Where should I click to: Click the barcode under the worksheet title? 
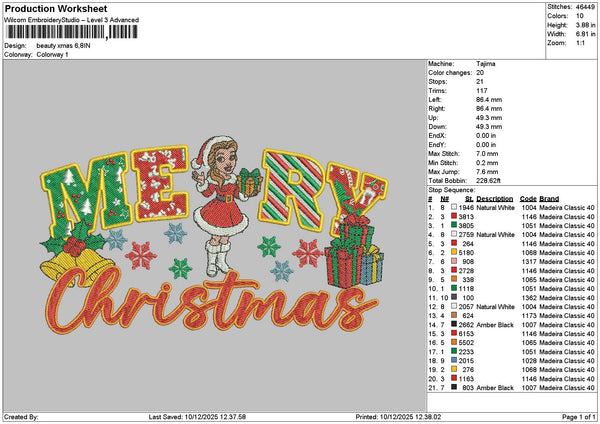[72, 32]
